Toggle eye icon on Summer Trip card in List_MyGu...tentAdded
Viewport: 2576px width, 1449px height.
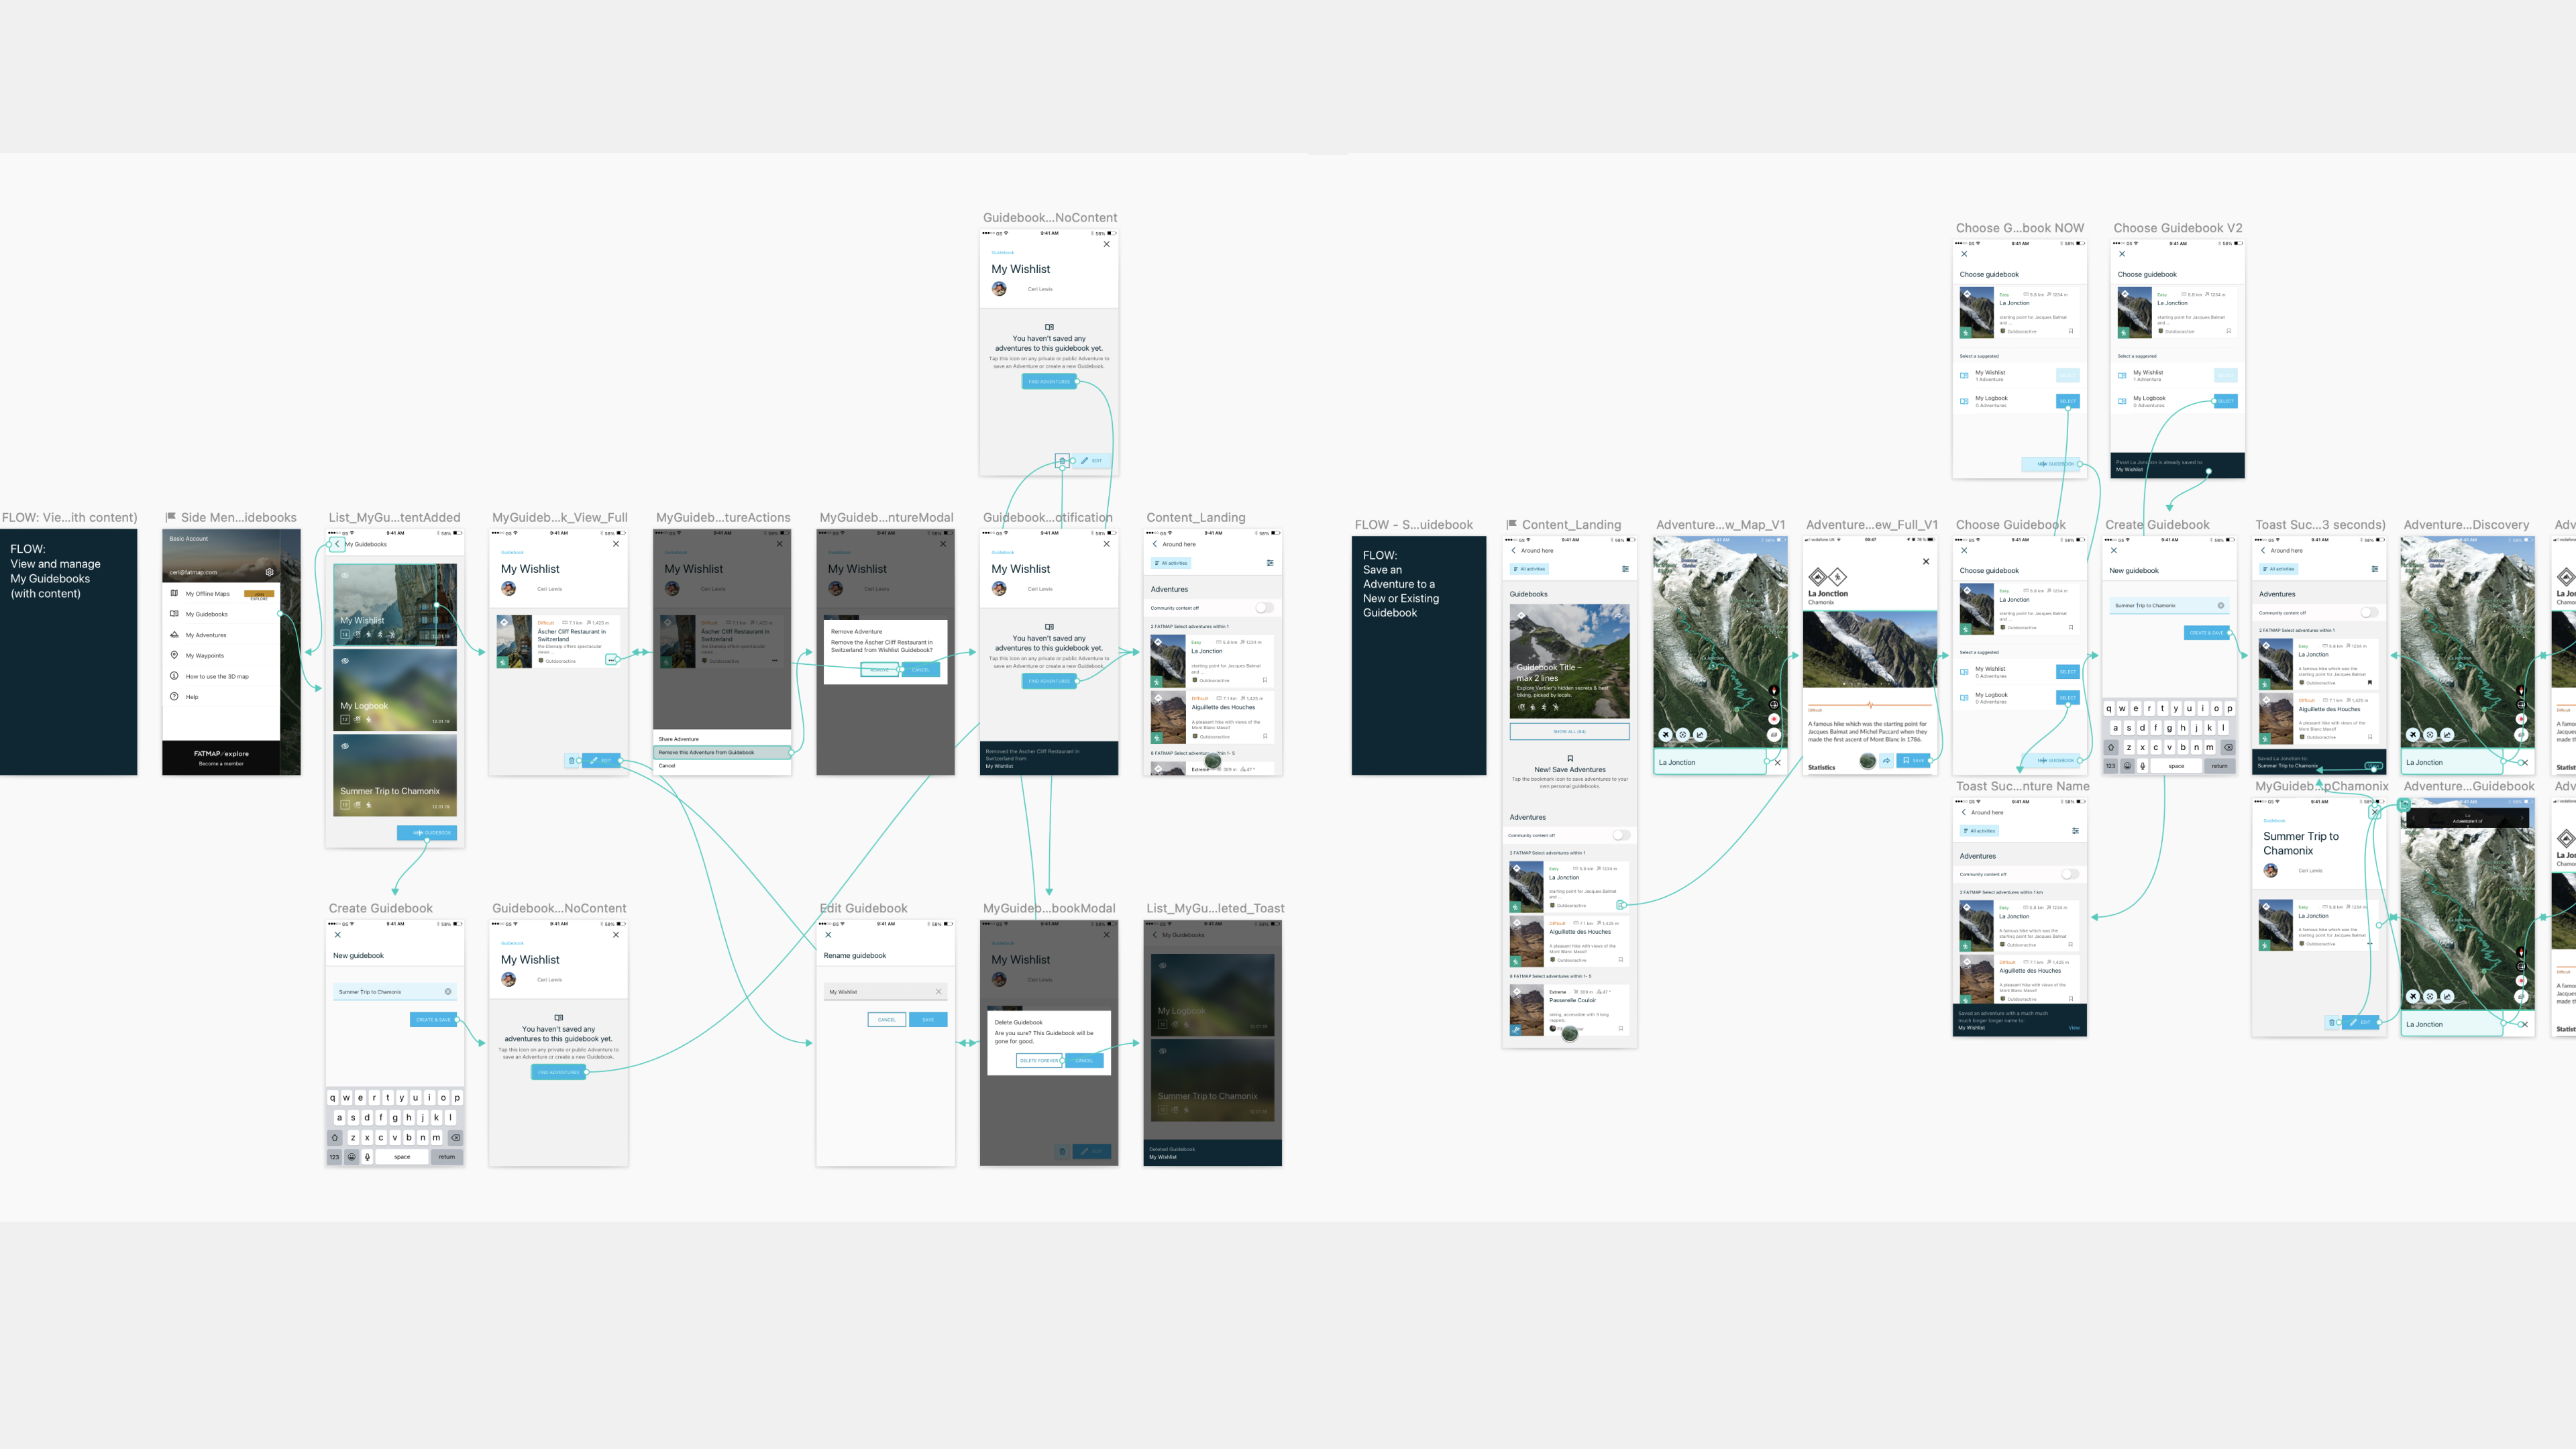point(345,745)
